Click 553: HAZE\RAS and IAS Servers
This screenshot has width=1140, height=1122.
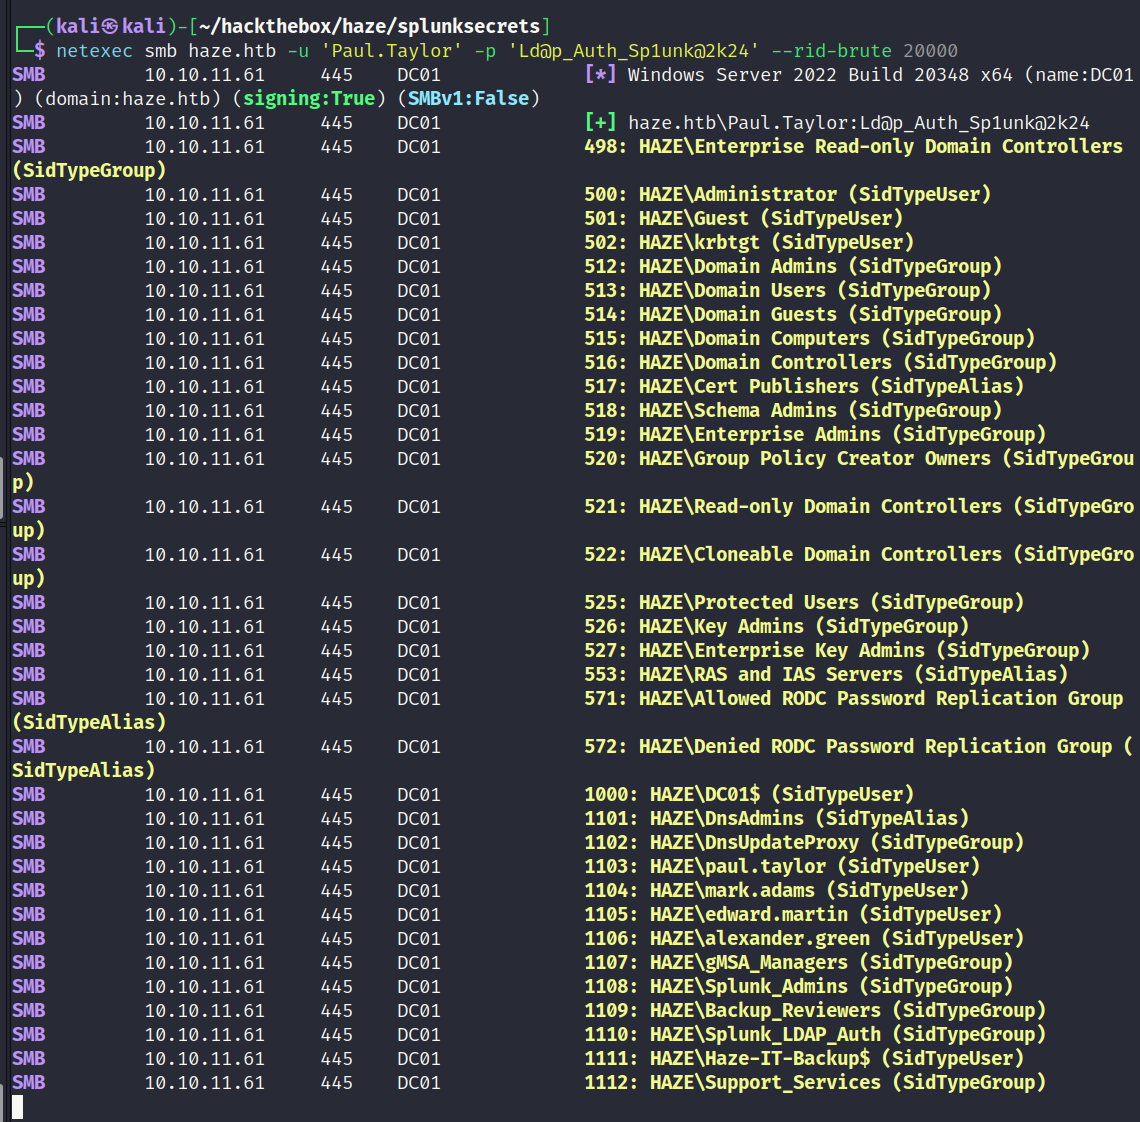click(x=826, y=675)
